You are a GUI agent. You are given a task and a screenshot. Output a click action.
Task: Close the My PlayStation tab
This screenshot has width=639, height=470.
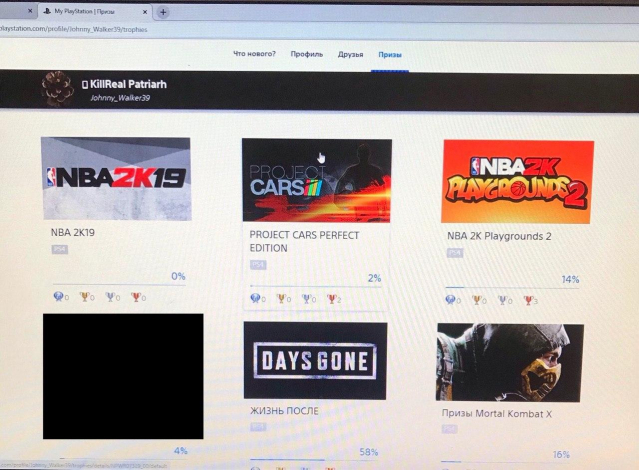[145, 12]
